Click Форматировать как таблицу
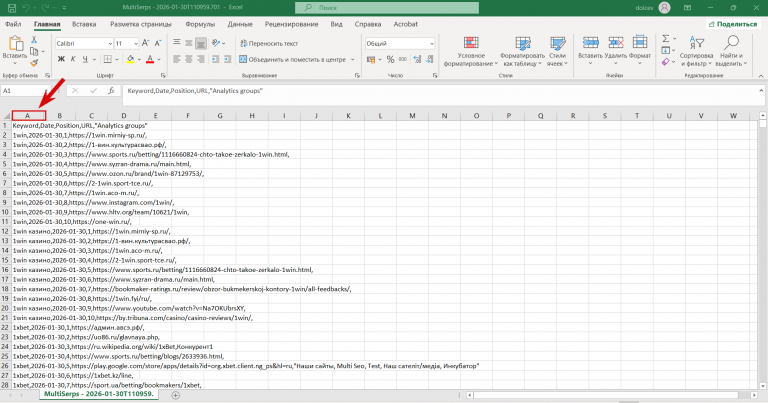The height and width of the screenshot is (403, 768). (x=522, y=51)
